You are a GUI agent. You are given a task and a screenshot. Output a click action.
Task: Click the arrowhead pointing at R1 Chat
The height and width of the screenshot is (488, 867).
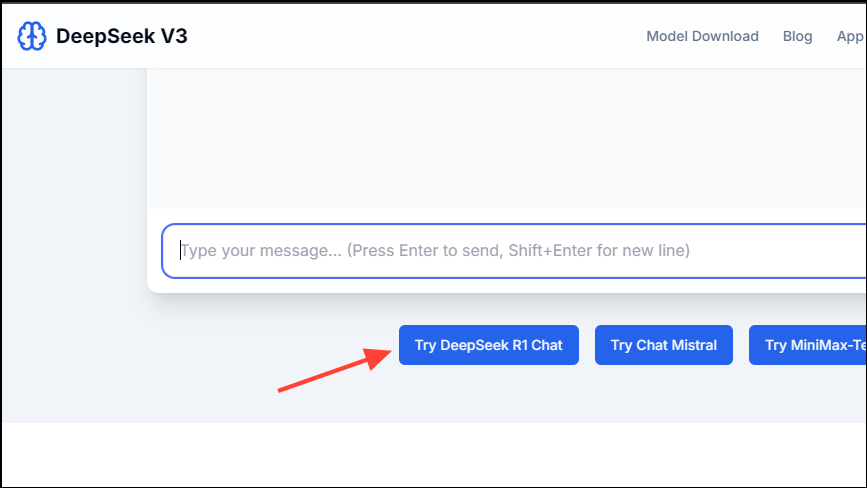point(379,356)
